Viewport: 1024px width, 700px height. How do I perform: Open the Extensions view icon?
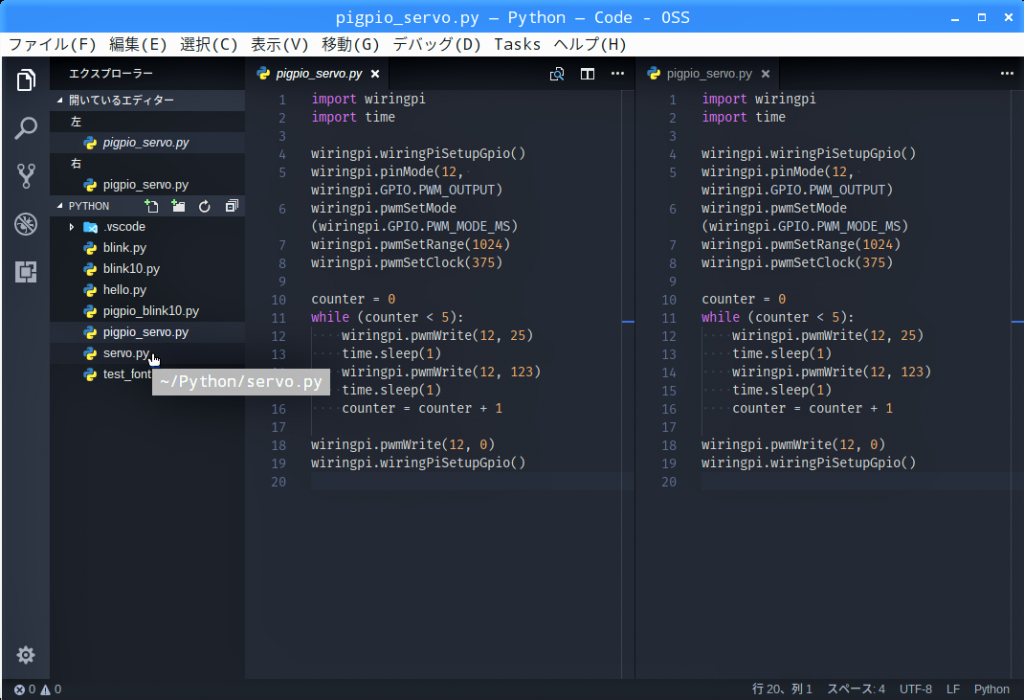point(26,271)
